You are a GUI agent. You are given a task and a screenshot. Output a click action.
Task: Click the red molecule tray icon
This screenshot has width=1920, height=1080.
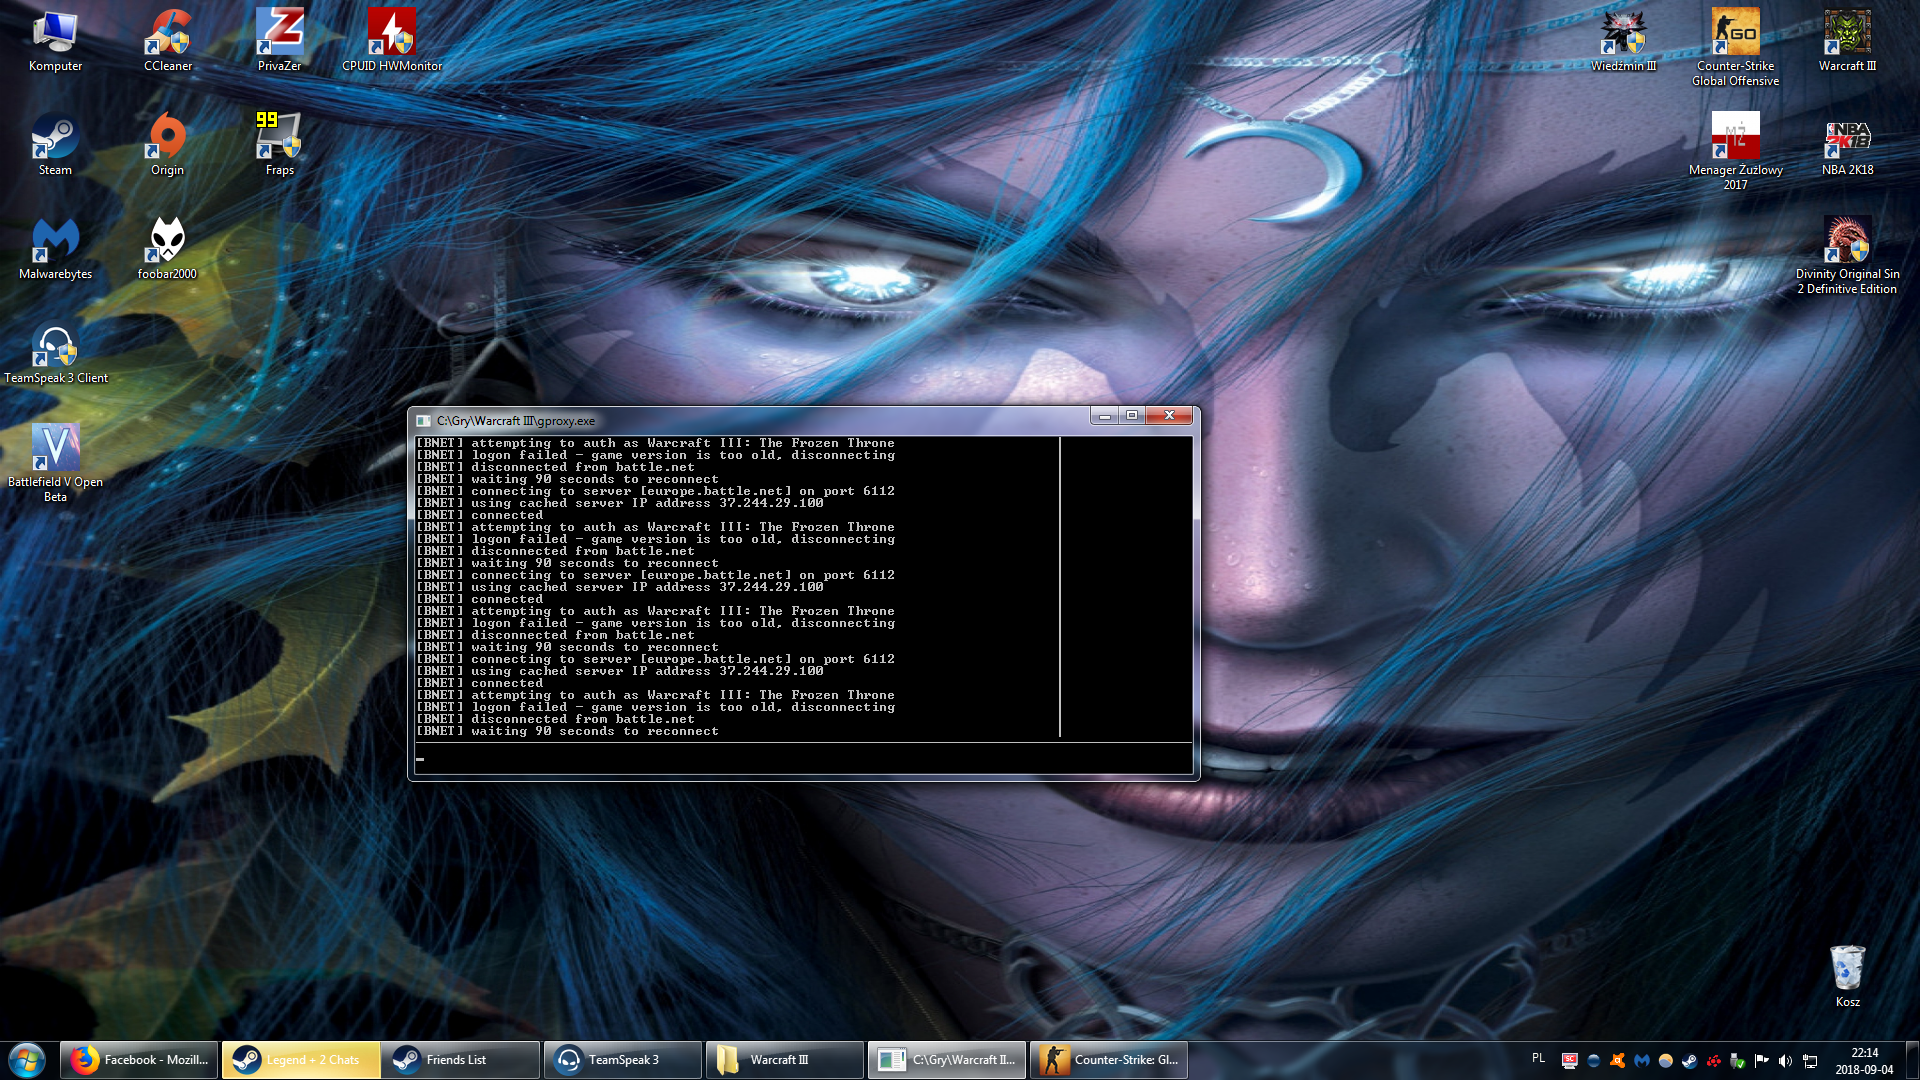click(x=1714, y=1061)
